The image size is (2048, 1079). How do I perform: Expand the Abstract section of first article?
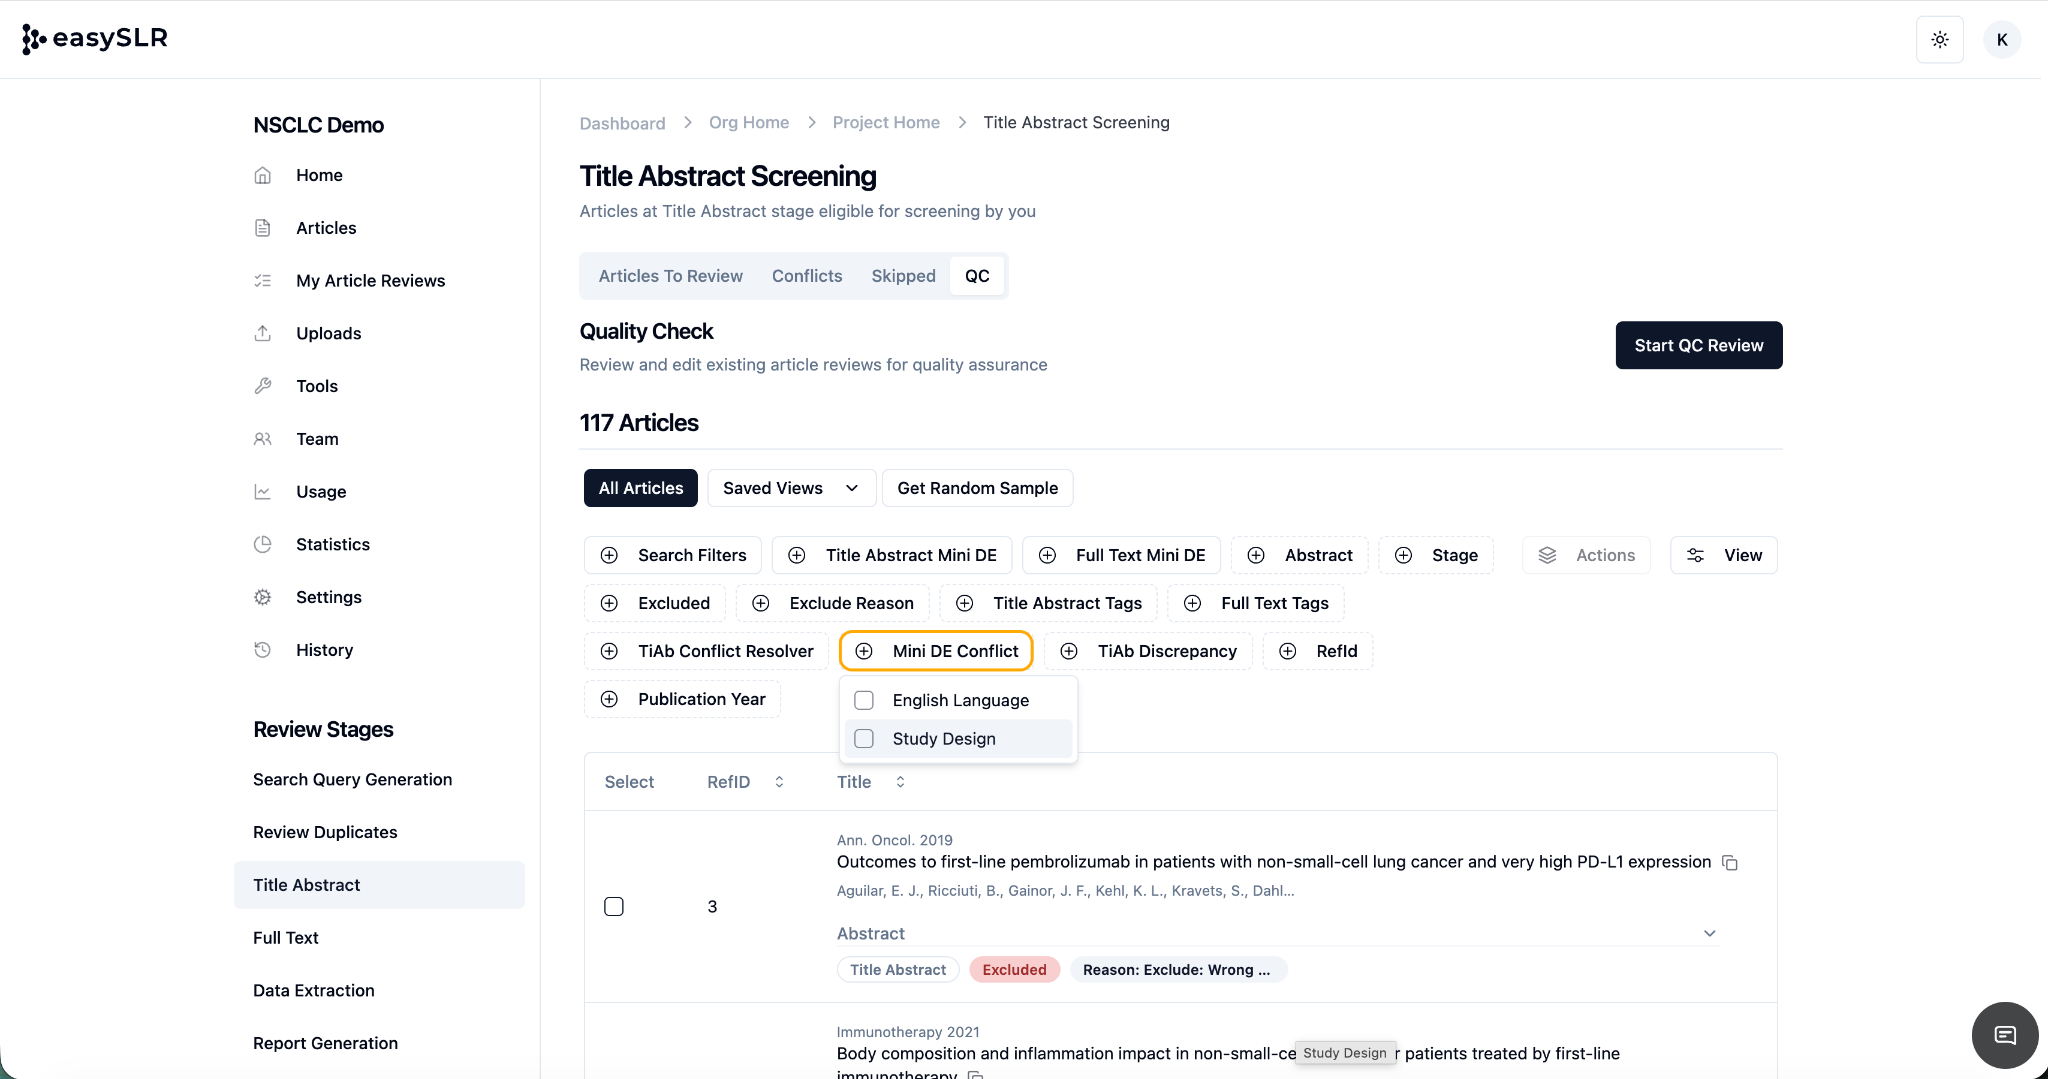tap(1709, 933)
